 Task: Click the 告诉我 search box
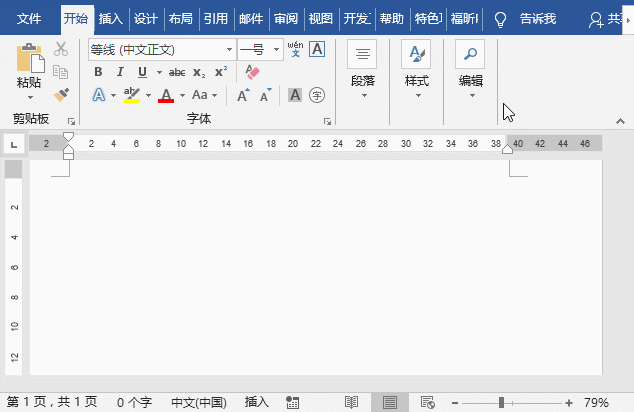(x=537, y=19)
